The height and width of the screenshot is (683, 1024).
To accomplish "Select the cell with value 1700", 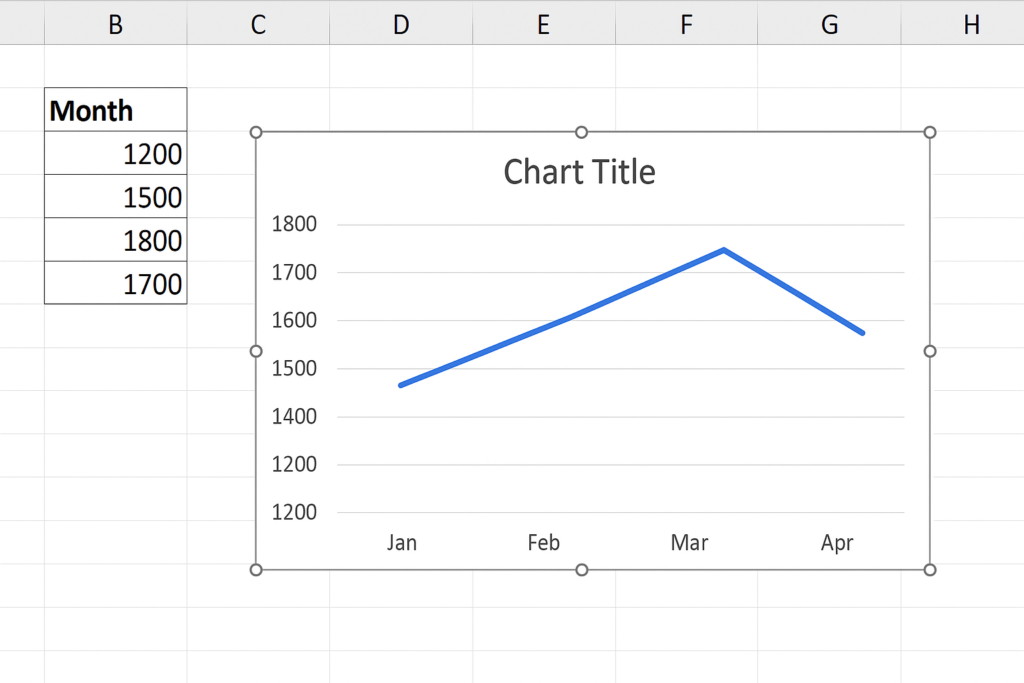I will pos(115,284).
